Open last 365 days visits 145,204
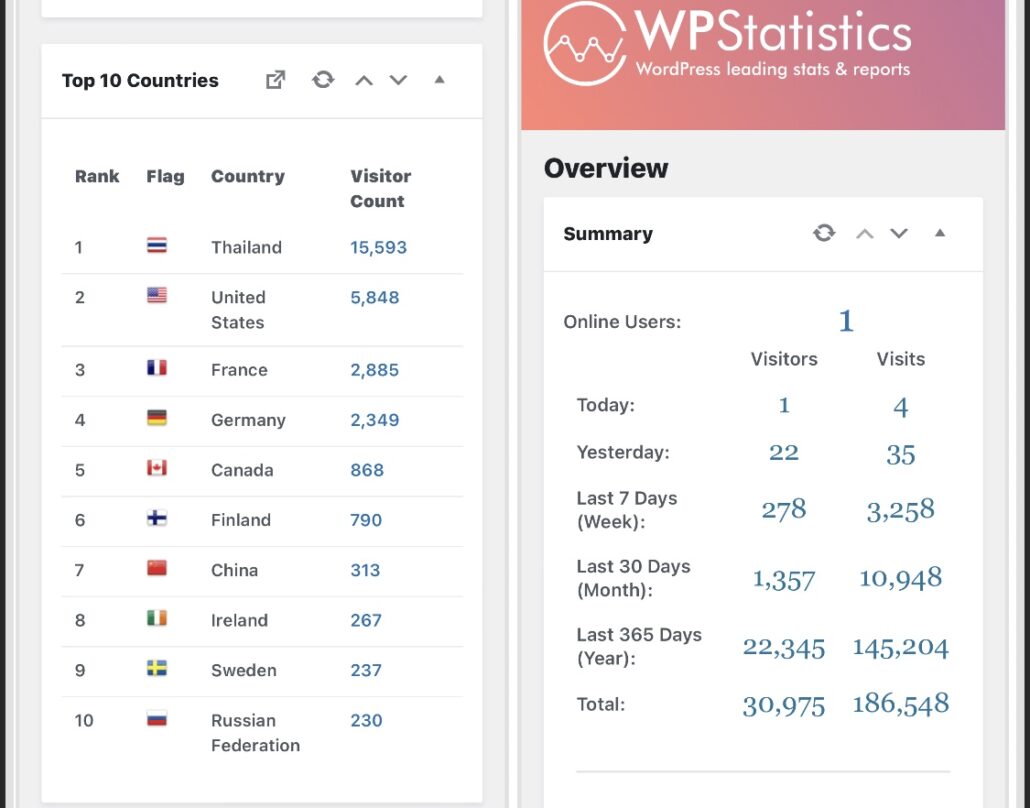The height and width of the screenshot is (808, 1030). [x=900, y=647]
